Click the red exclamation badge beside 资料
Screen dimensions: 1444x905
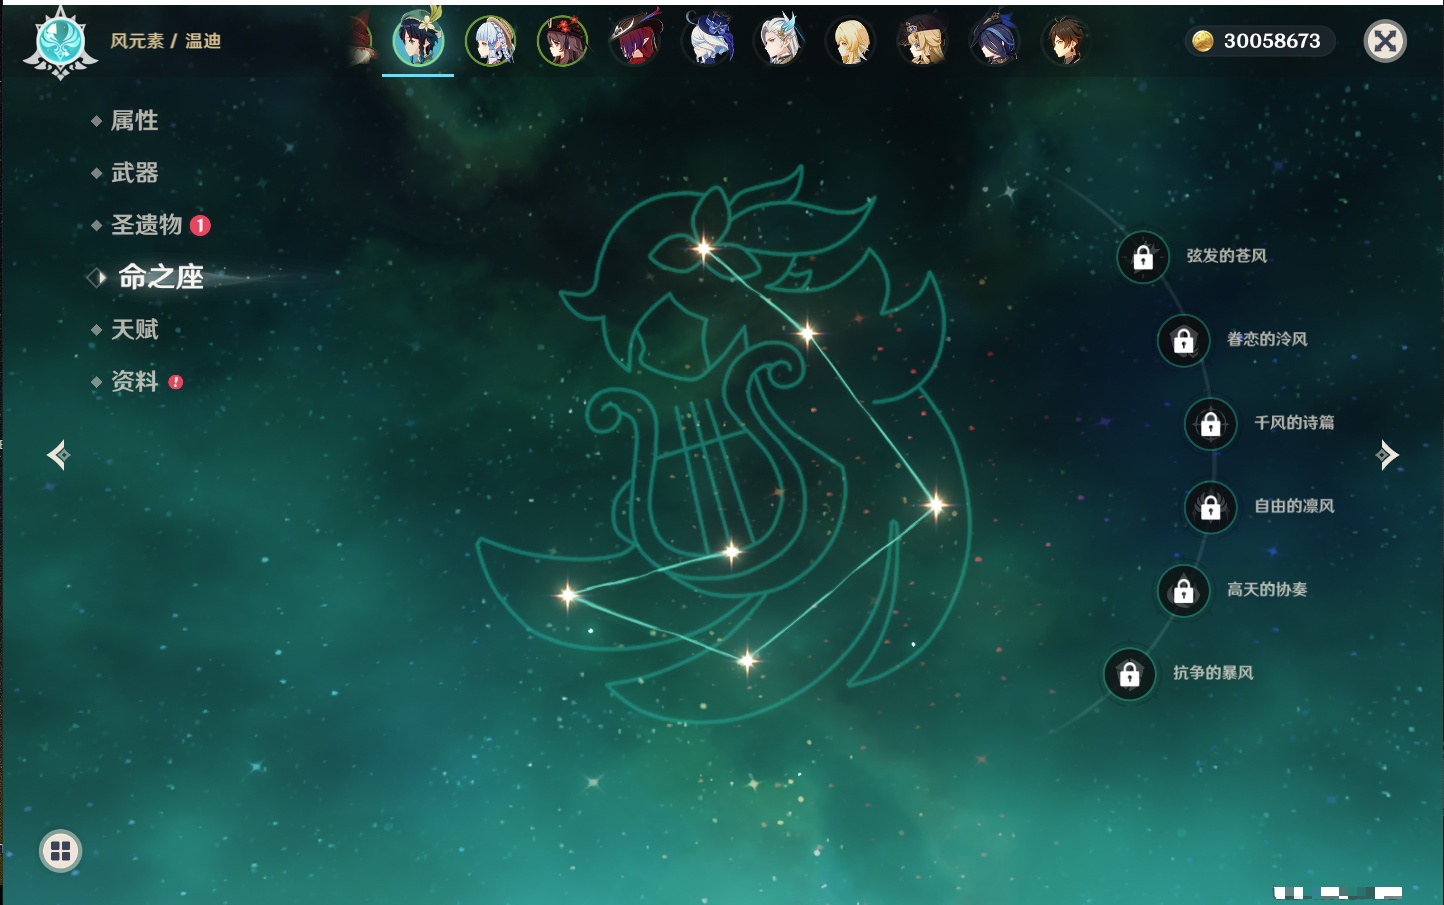coord(176,382)
